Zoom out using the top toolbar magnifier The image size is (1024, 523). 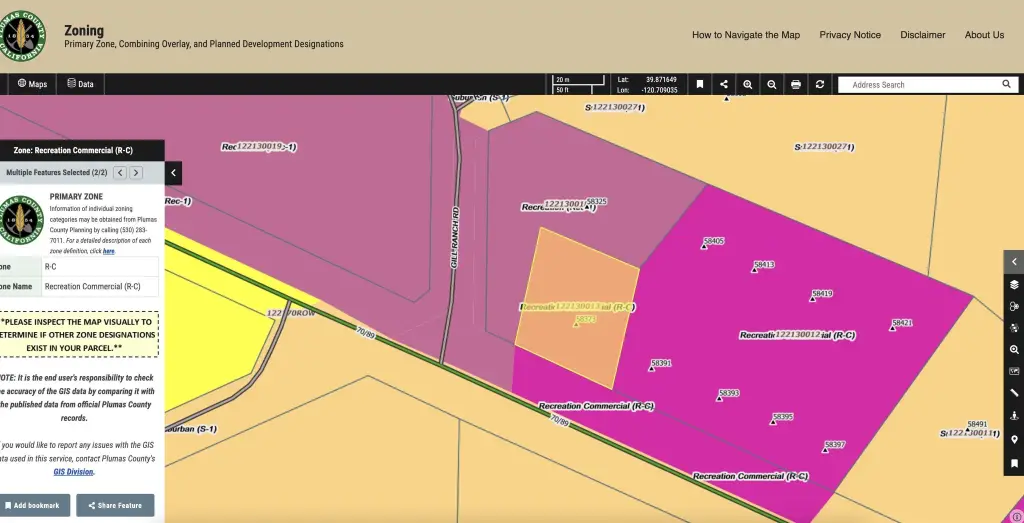click(772, 85)
